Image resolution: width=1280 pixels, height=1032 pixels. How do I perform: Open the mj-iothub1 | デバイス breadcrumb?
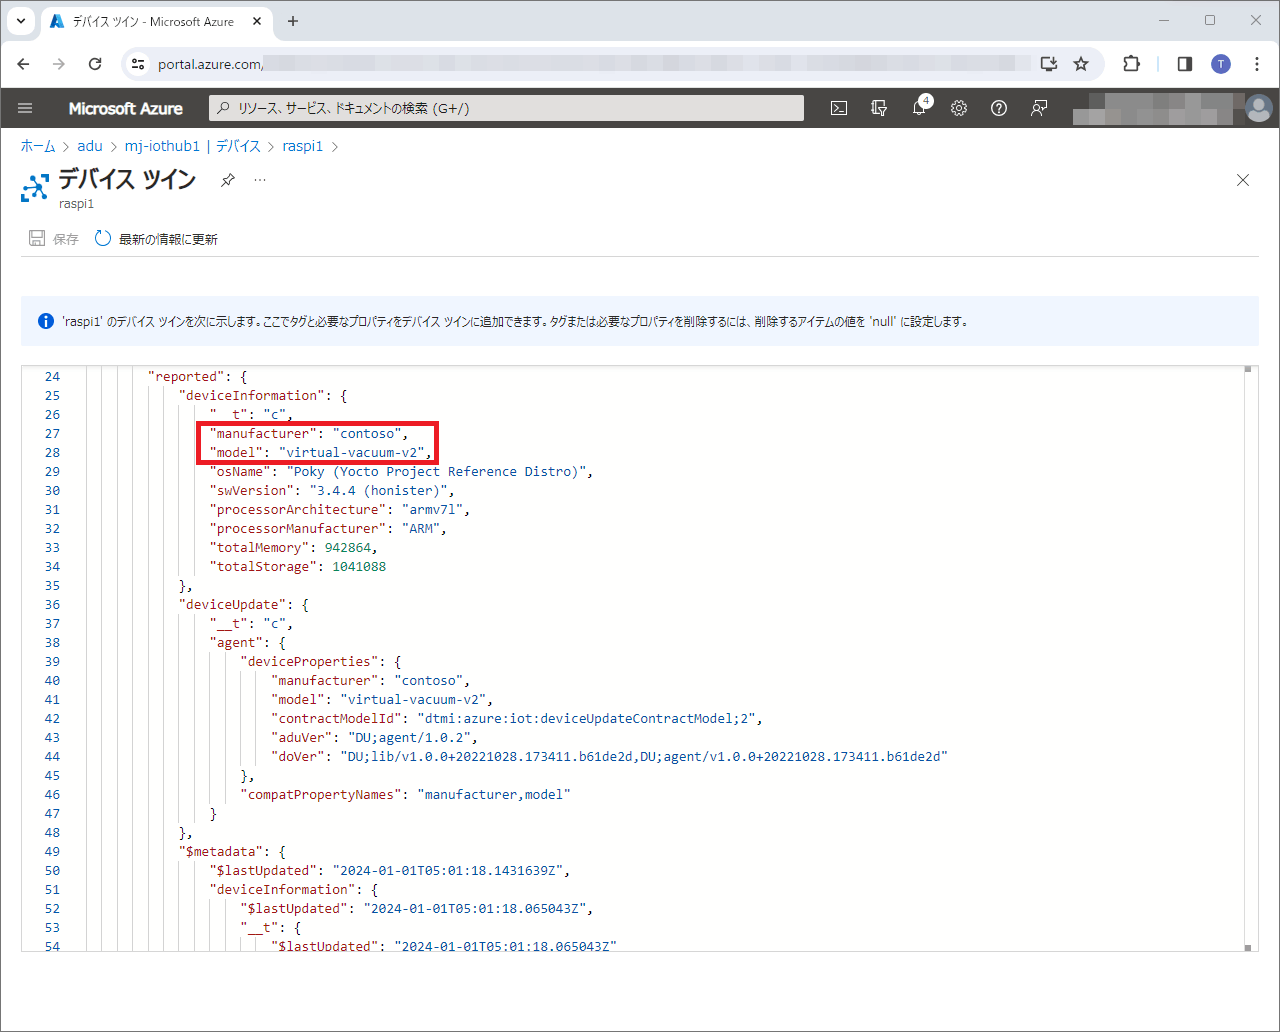click(192, 146)
